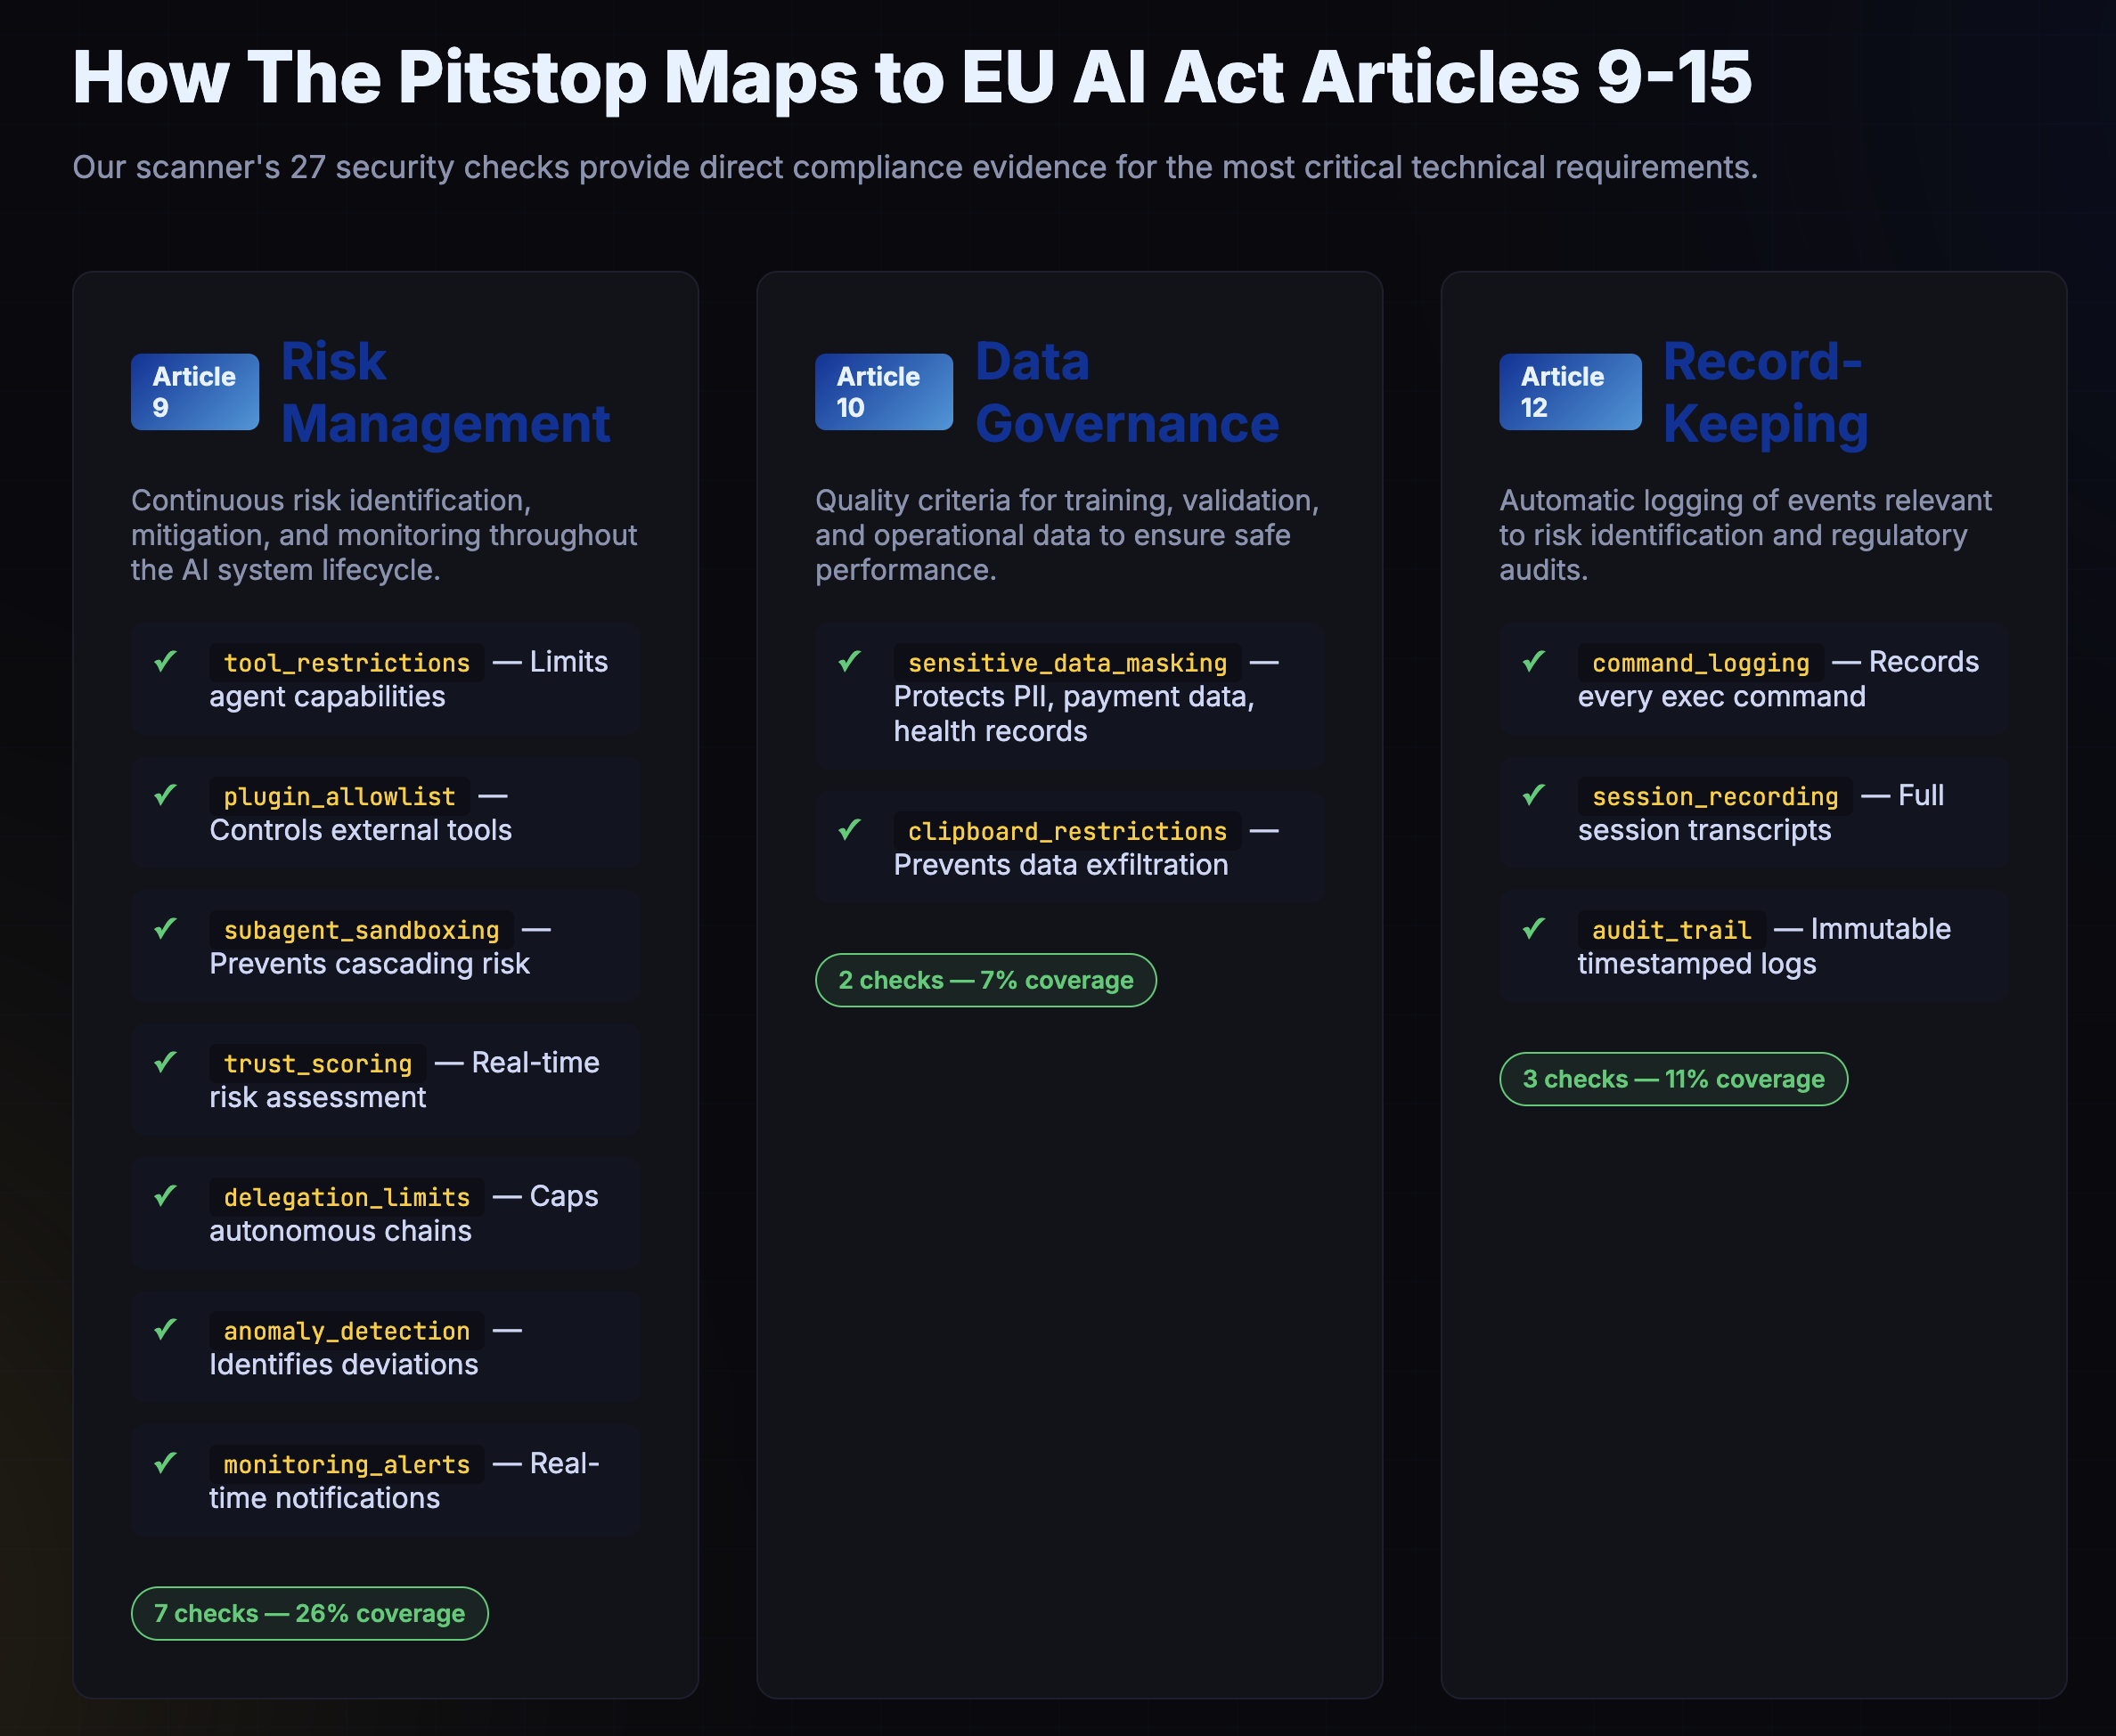Viewport: 2116px width, 1736px height.
Task: Click the monitoring_alerts code tag
Action: [346, 1465]
